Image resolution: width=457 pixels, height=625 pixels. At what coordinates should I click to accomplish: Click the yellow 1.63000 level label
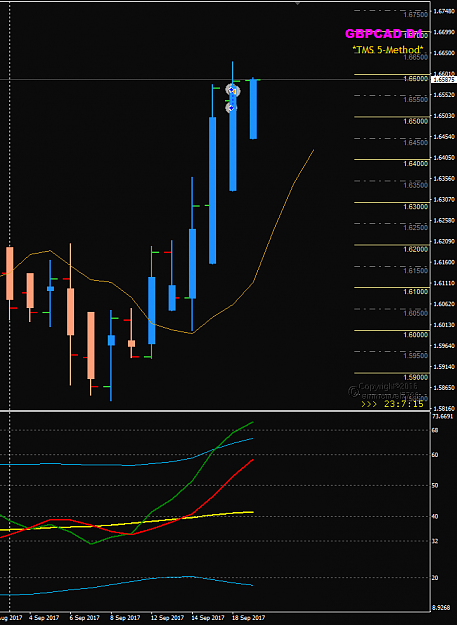click(x=416, y=206)
